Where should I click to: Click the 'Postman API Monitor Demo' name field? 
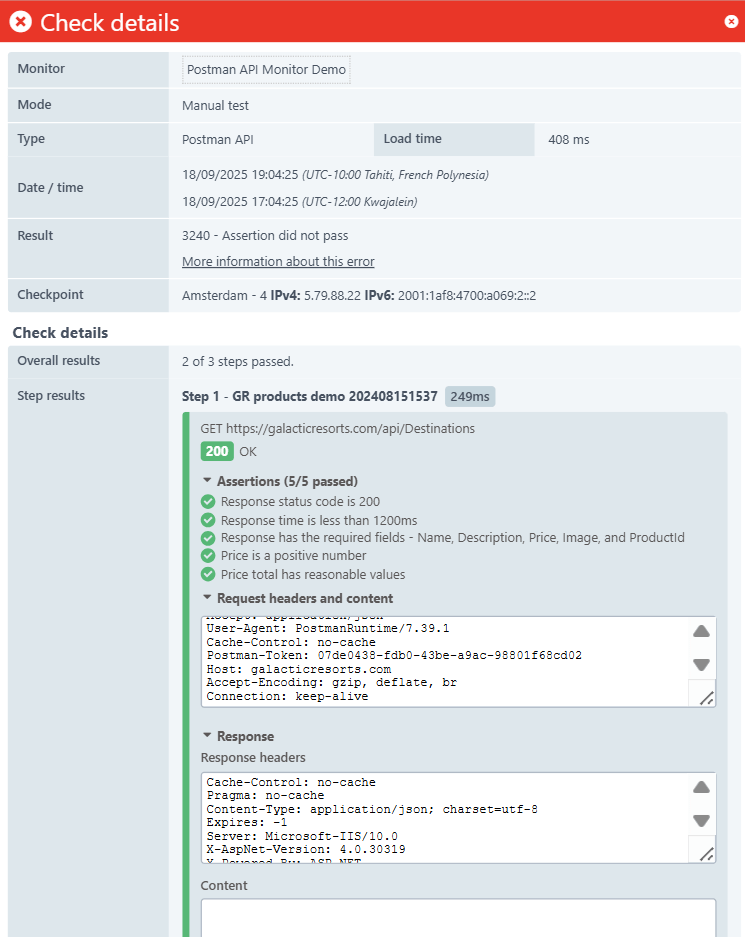pos(265,69)
